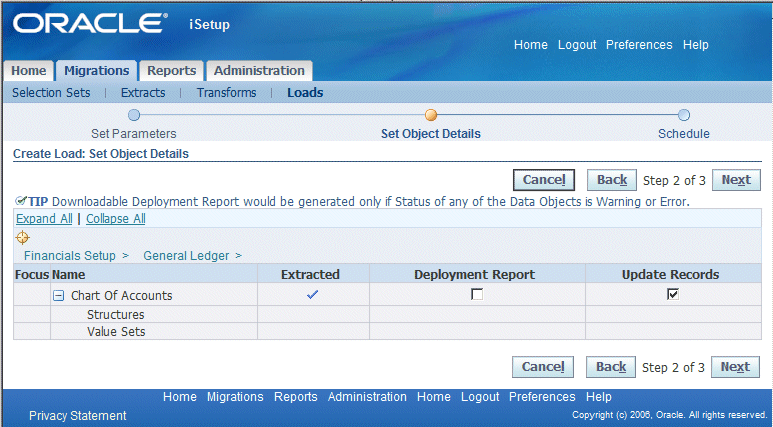Viewport: 773px width, 427px height.
Task: Click the copyright notice in the footer
Action: [669, 415]
